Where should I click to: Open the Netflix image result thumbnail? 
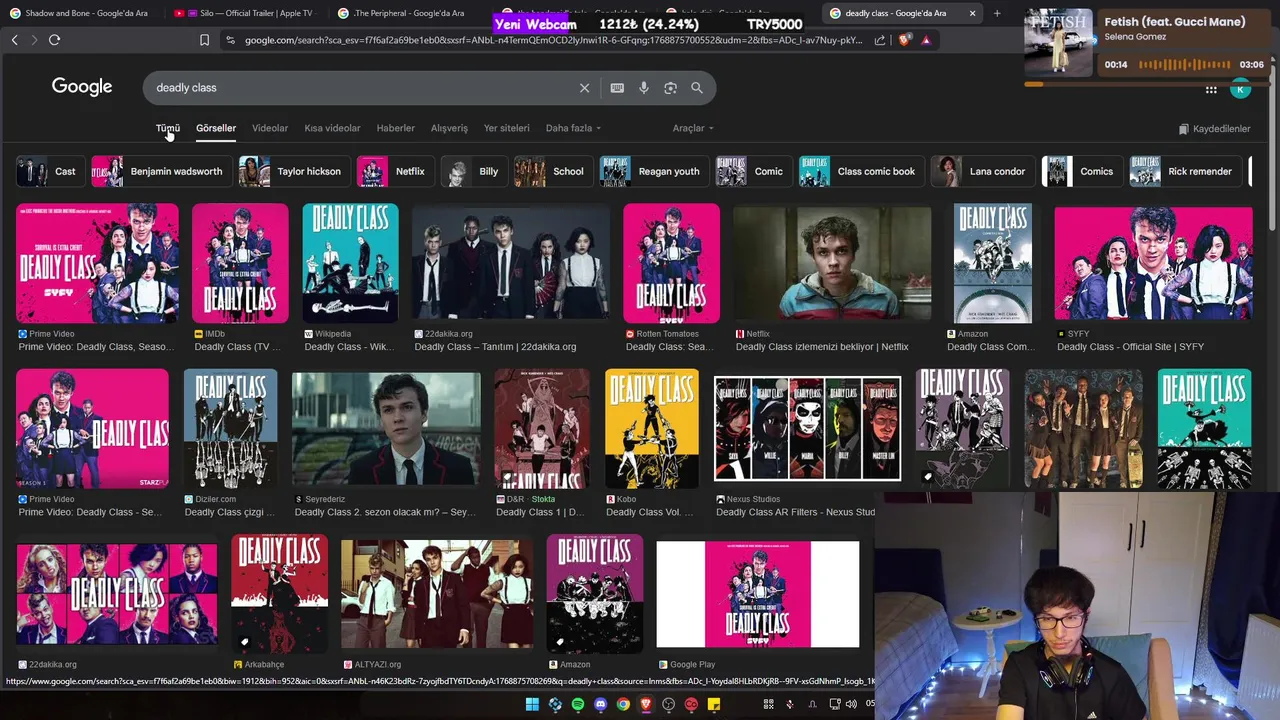point(832,262)
